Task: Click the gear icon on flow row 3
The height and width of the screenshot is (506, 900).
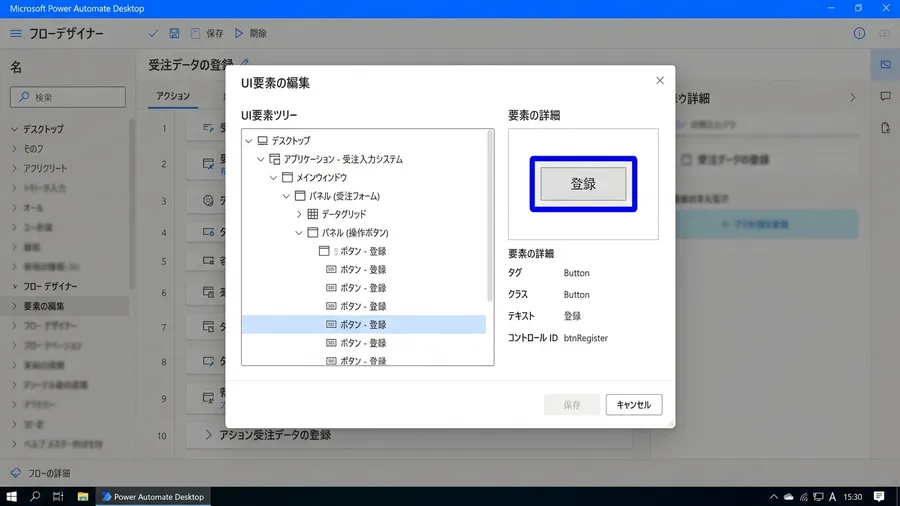Action: pos(208,201)
